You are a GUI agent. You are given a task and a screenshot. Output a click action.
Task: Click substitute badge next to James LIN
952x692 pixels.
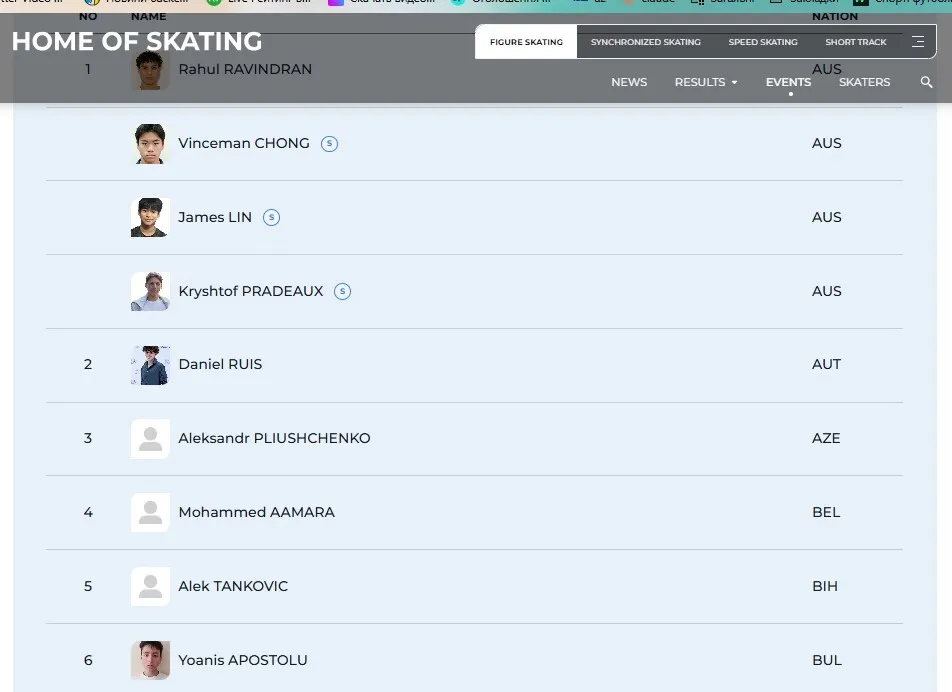point(271,217)
